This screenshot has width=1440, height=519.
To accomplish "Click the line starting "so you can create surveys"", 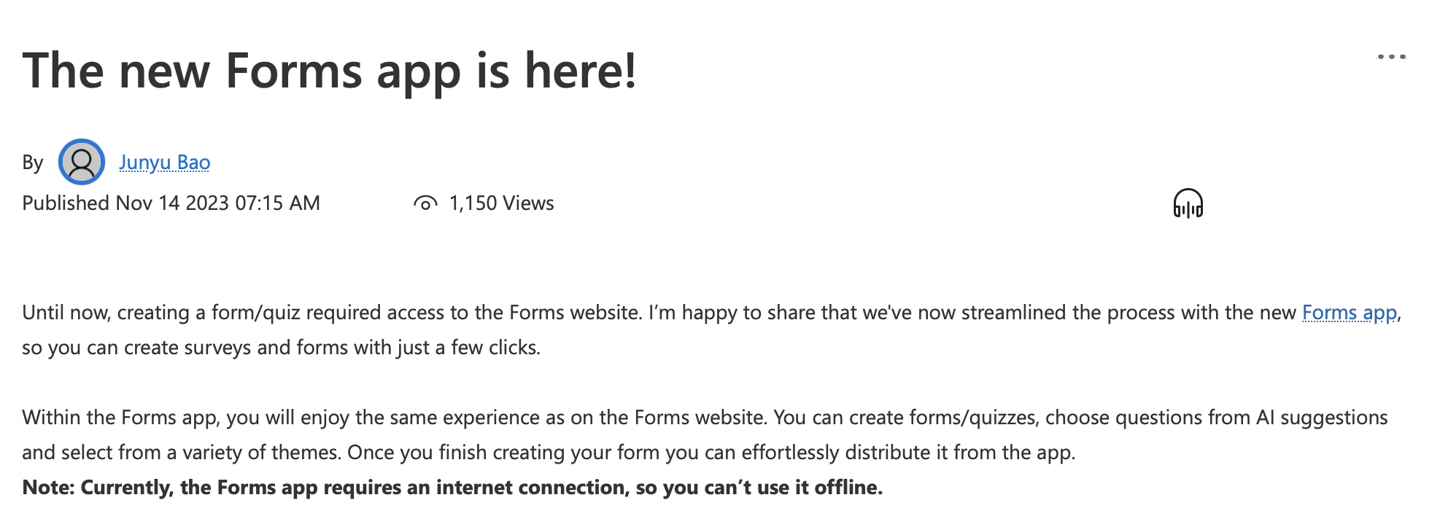I will click(x=281, y=348).
